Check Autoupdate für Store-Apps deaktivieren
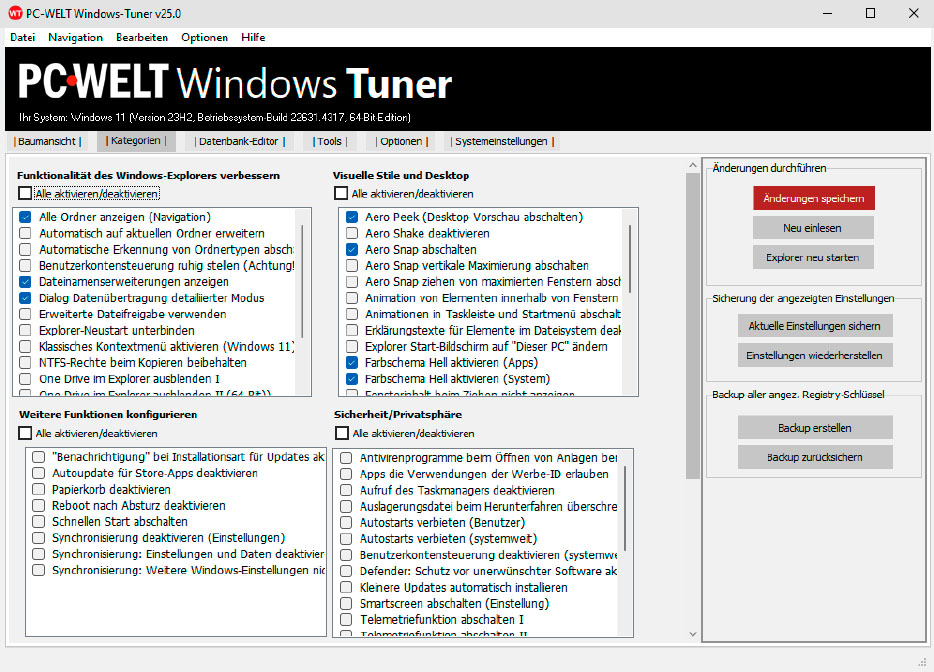The height and width of the screenshot is (672, 934). point(39,473)
